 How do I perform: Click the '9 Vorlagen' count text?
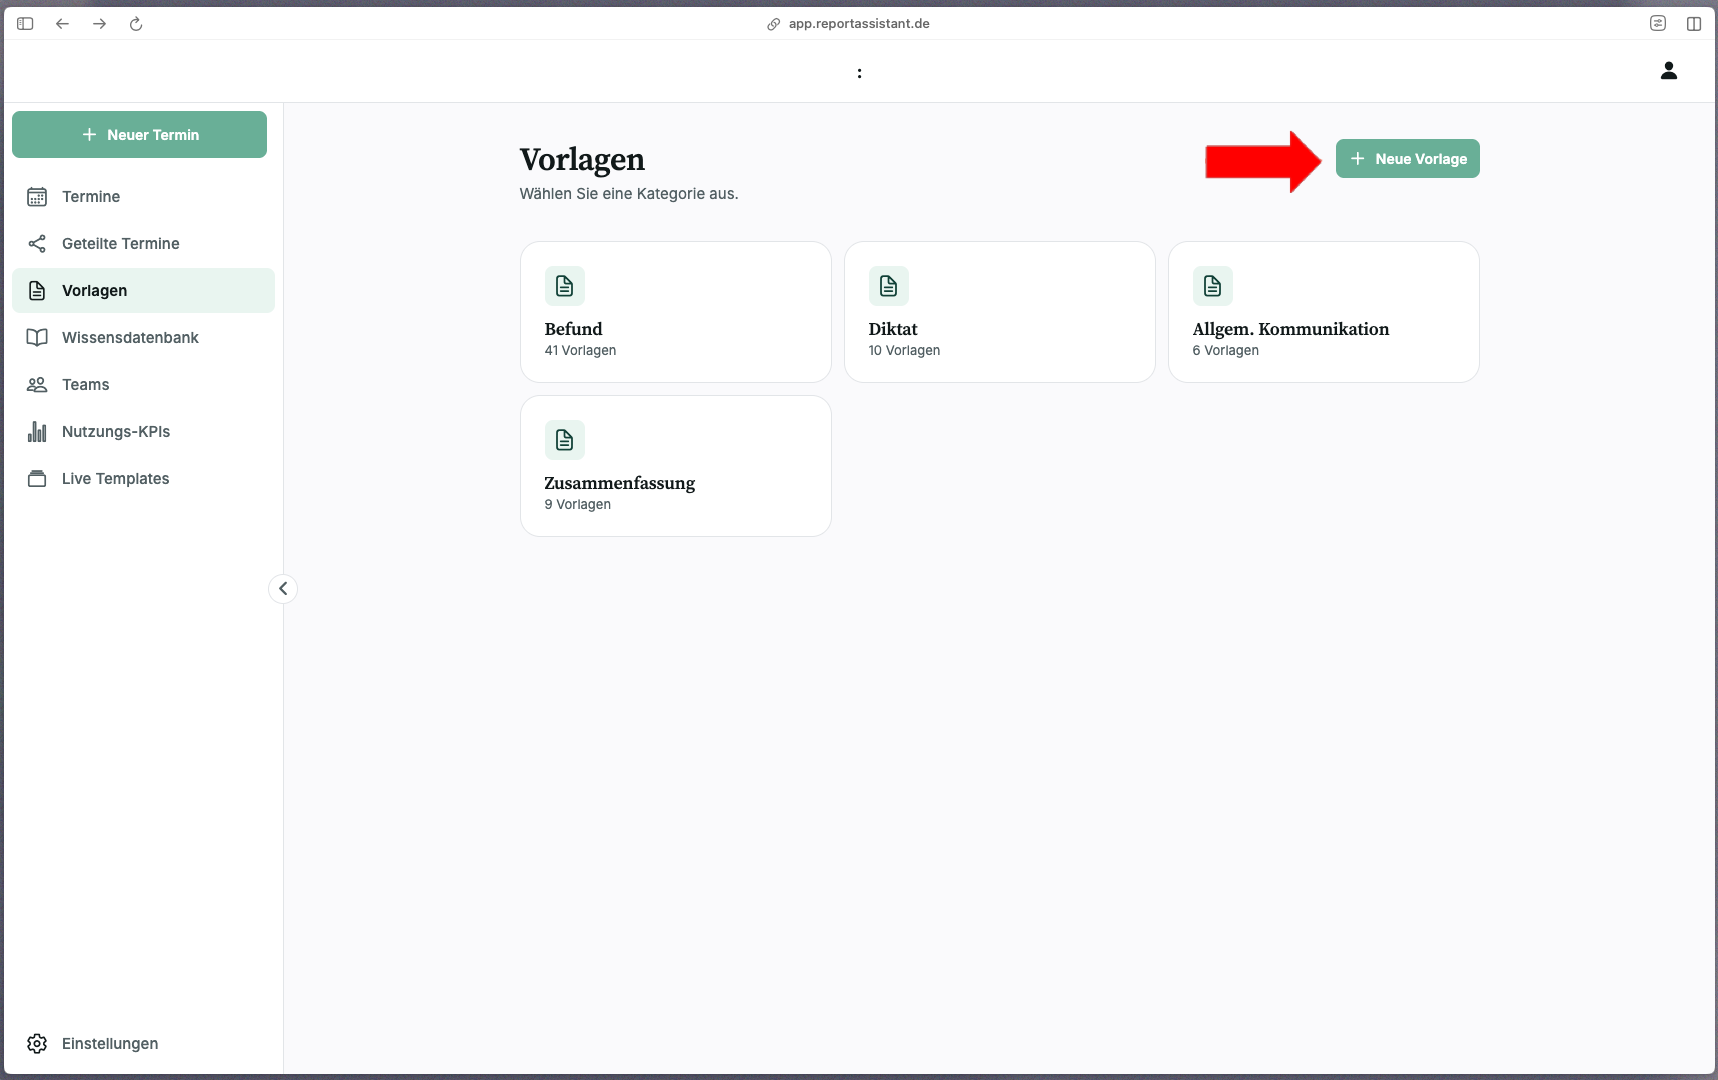(x=577, y=505)
